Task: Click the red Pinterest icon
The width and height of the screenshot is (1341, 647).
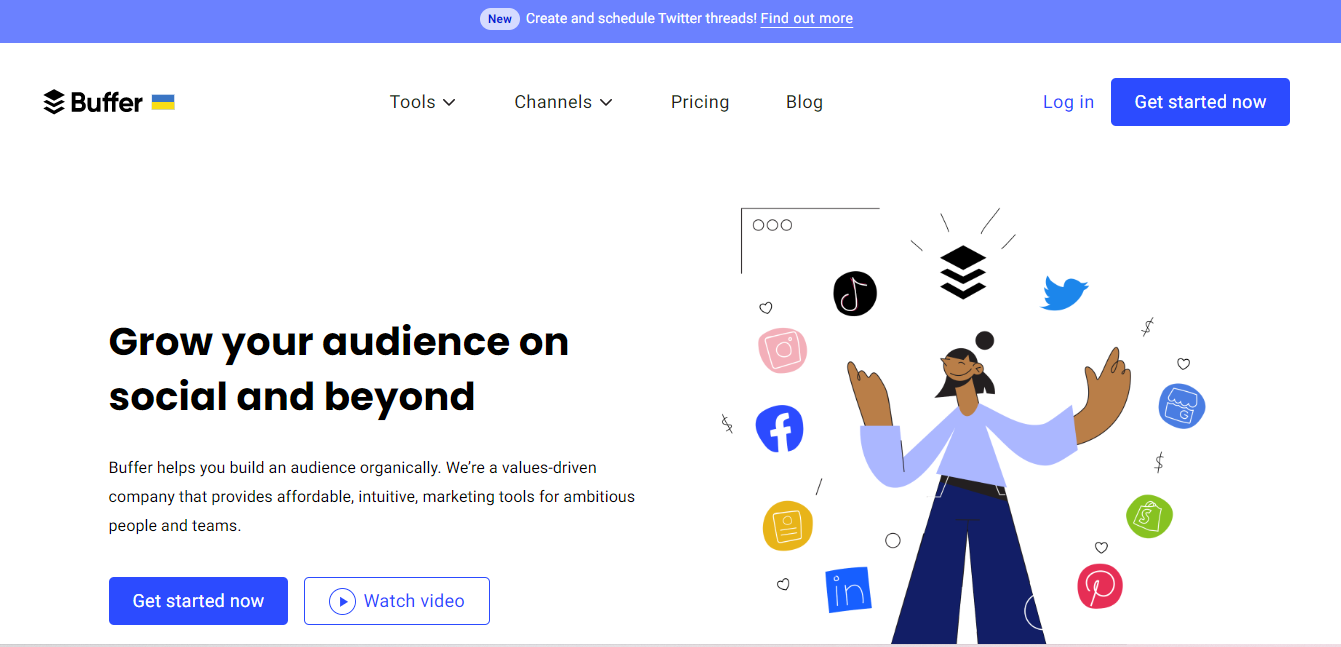Action: pyautogui.click(x=1100, y=586)
